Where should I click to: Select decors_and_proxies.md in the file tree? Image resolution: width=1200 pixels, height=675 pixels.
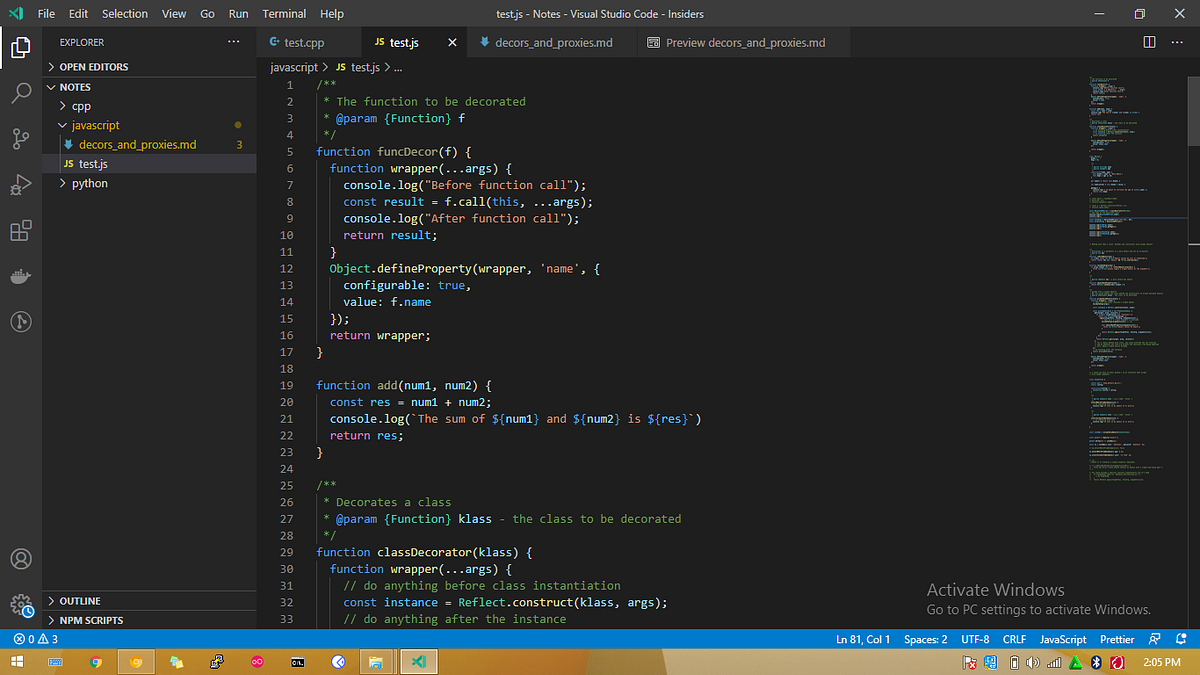tap(150, 145)
